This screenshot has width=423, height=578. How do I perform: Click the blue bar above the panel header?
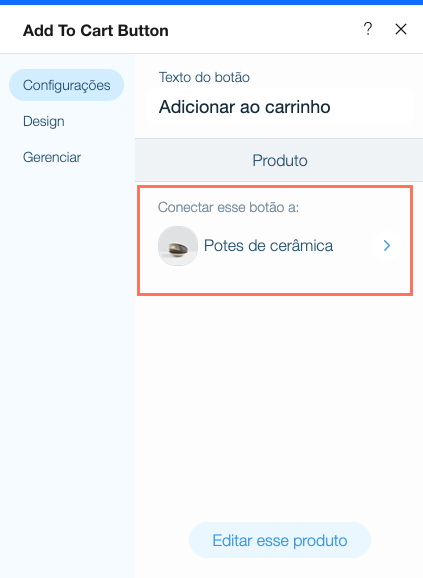[x=212, y=2]
